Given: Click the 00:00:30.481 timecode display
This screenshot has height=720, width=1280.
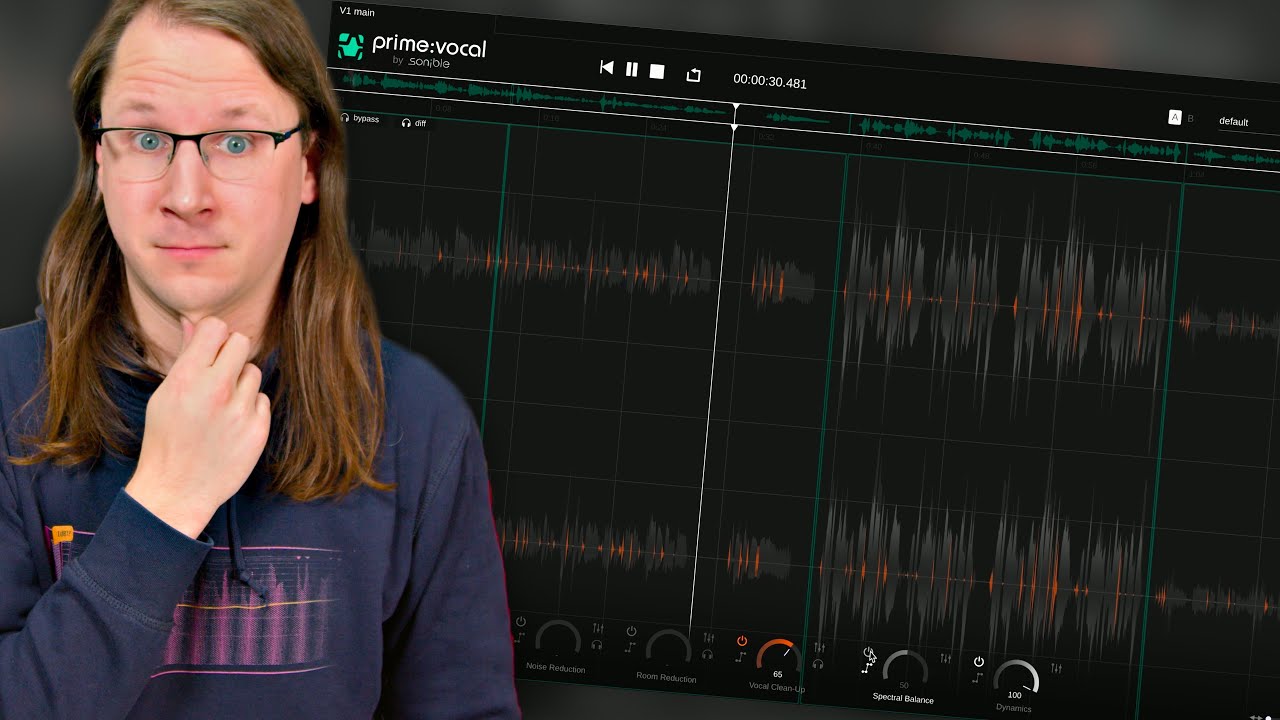Looking at the screenshot, I should pos(770,81).
